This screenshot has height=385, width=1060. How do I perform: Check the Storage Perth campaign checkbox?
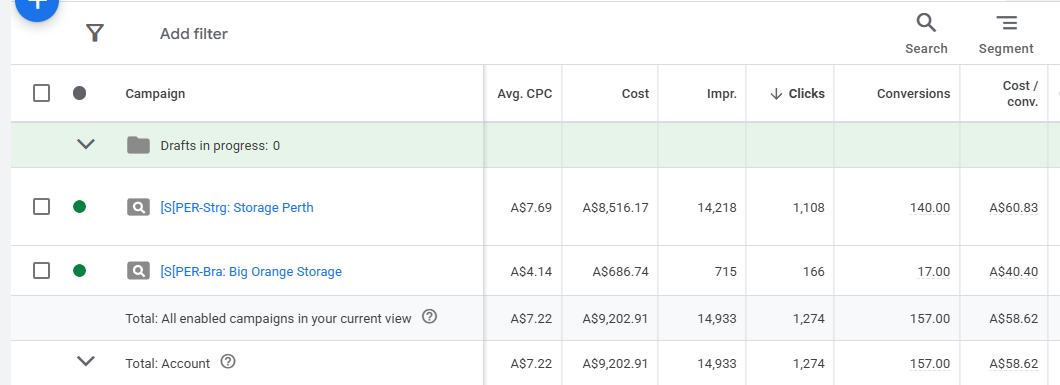point(41,207)
